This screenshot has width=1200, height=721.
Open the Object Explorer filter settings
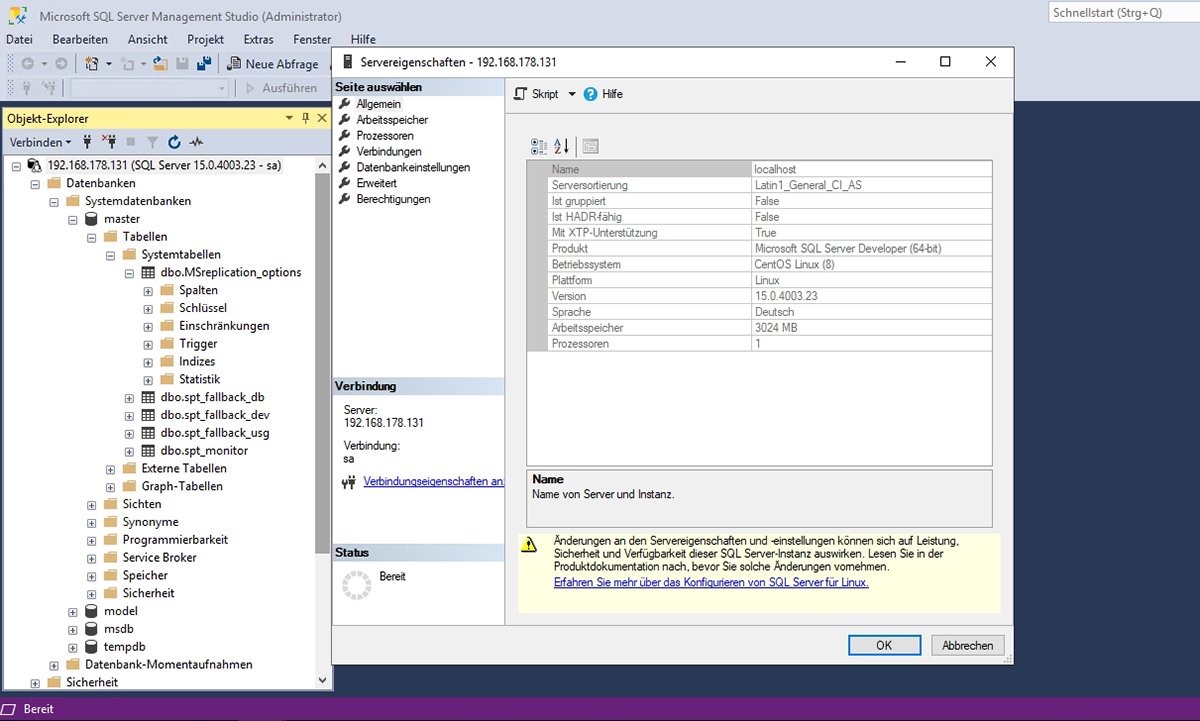152,142
